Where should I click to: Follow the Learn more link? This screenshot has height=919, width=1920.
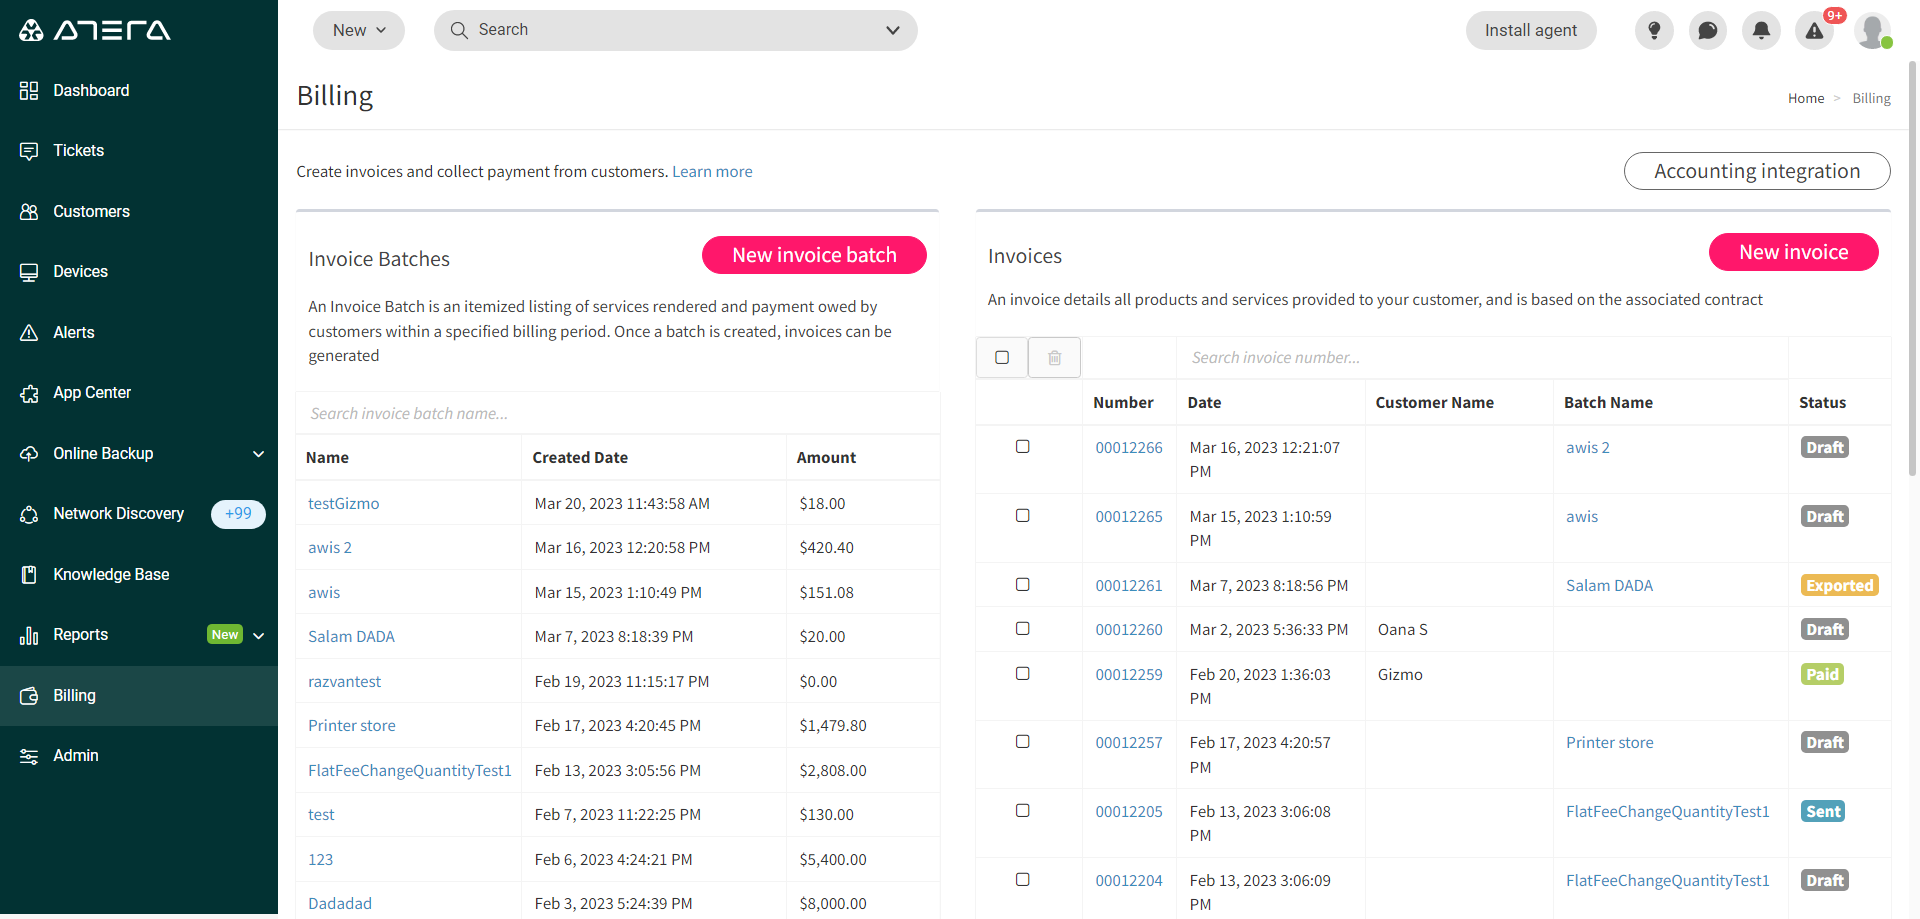point(712,172)
